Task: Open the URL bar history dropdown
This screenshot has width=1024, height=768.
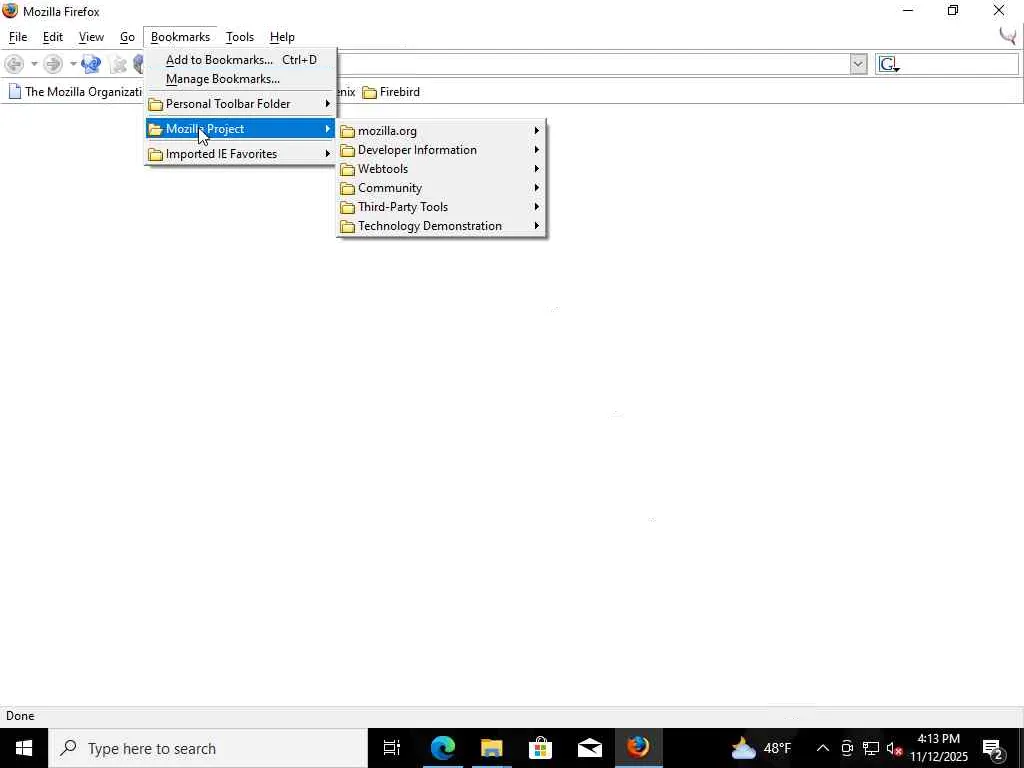Action: pos(858,64)
